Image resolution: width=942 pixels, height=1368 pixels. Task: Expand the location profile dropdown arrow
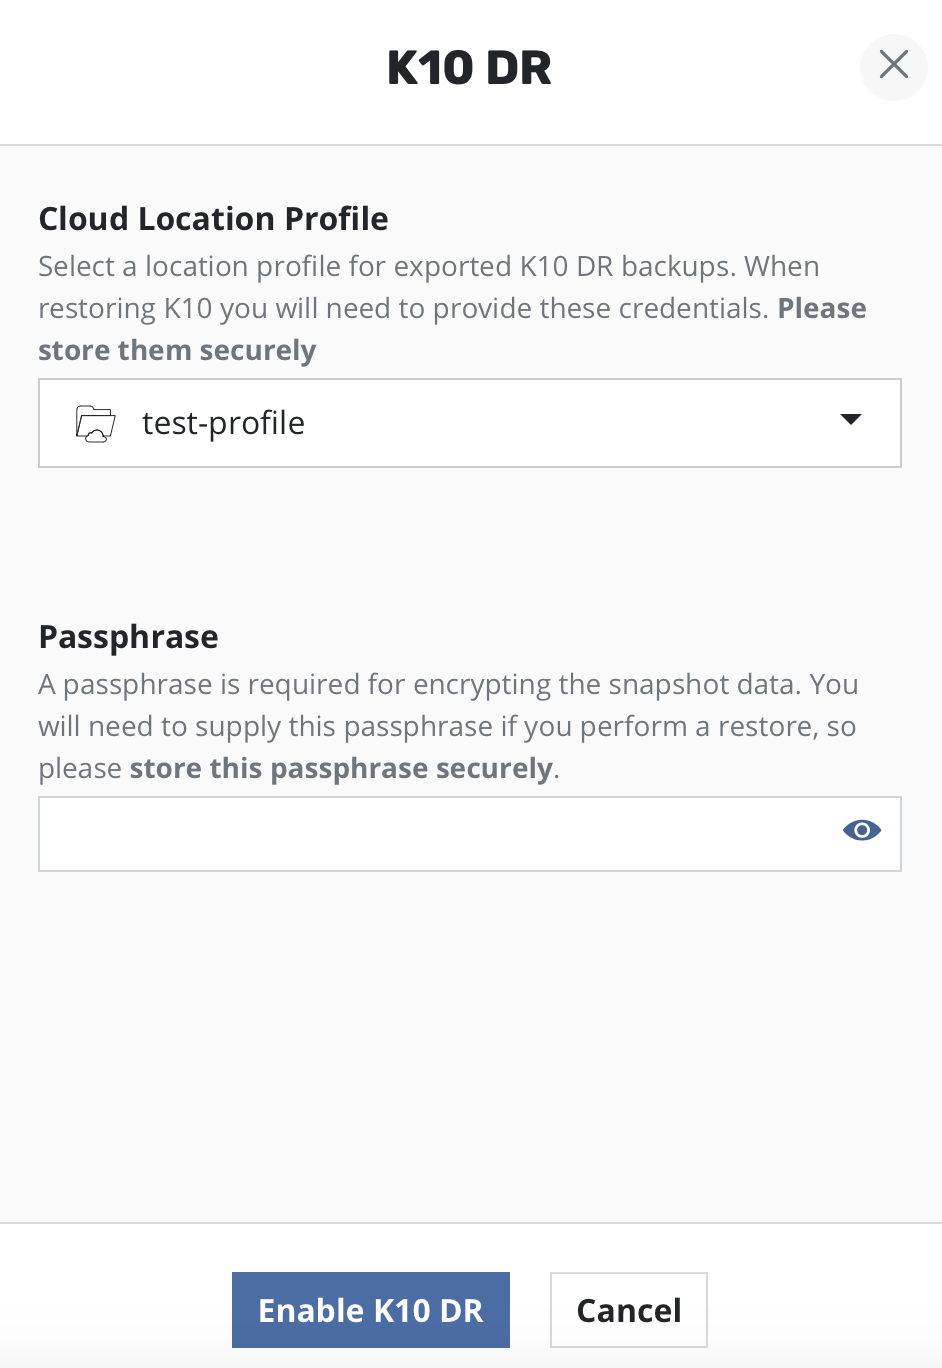850,420
